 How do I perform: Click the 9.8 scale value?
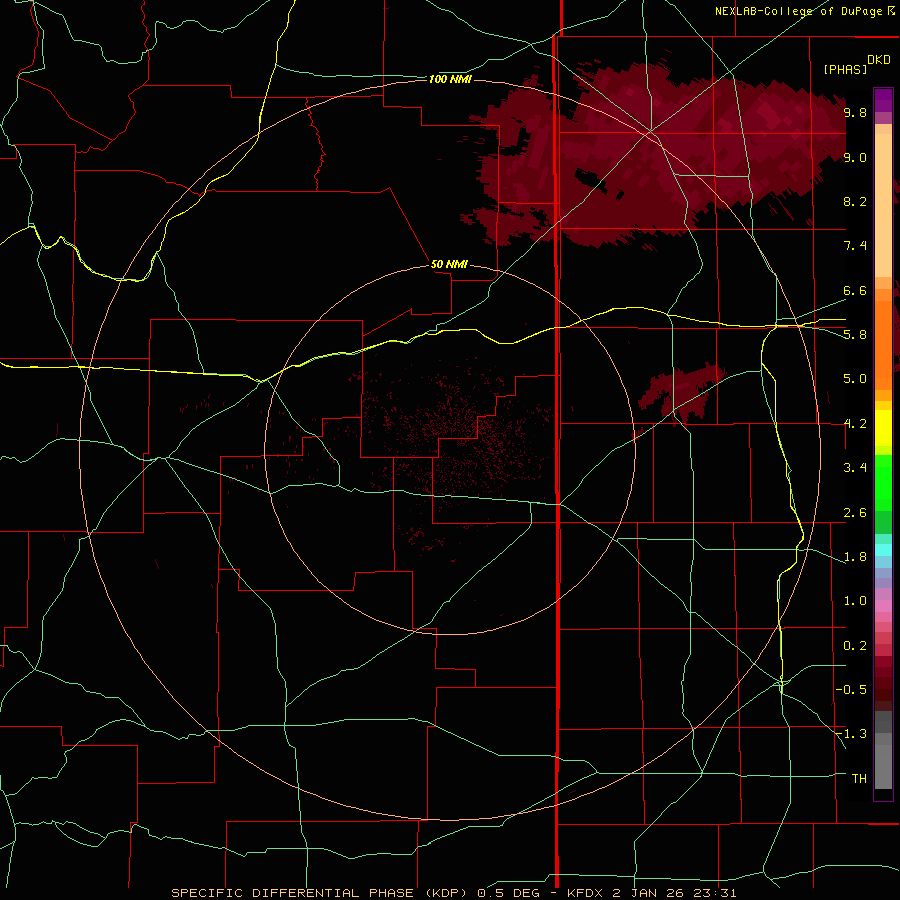pyautogui.click(x=855, y=112)
